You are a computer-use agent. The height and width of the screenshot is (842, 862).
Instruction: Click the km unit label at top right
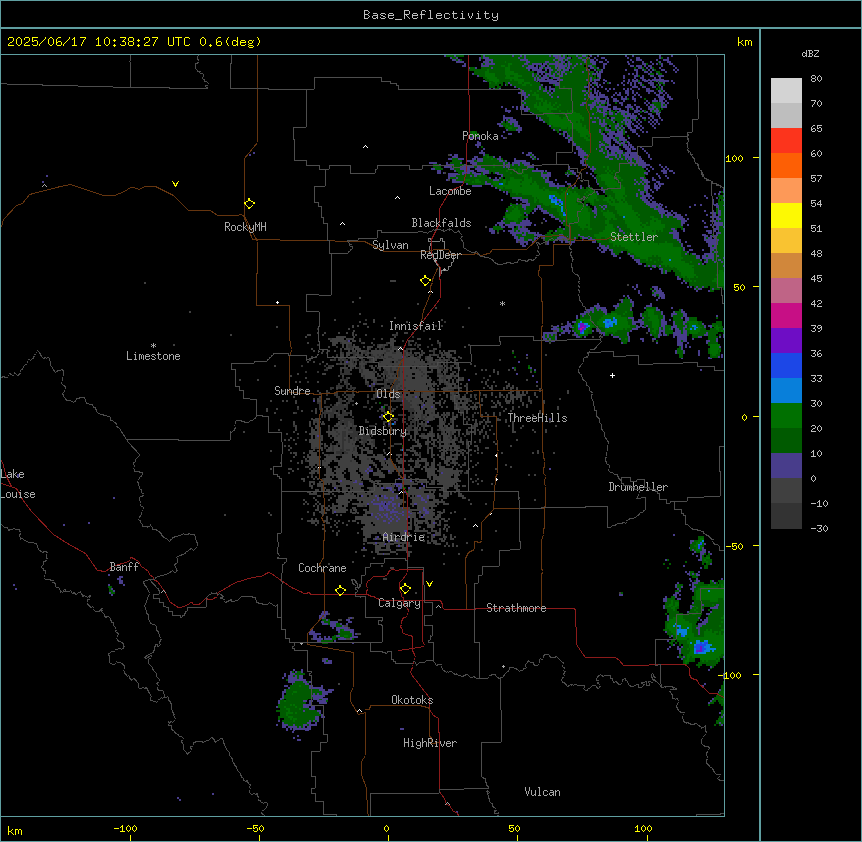pos(744,42)
